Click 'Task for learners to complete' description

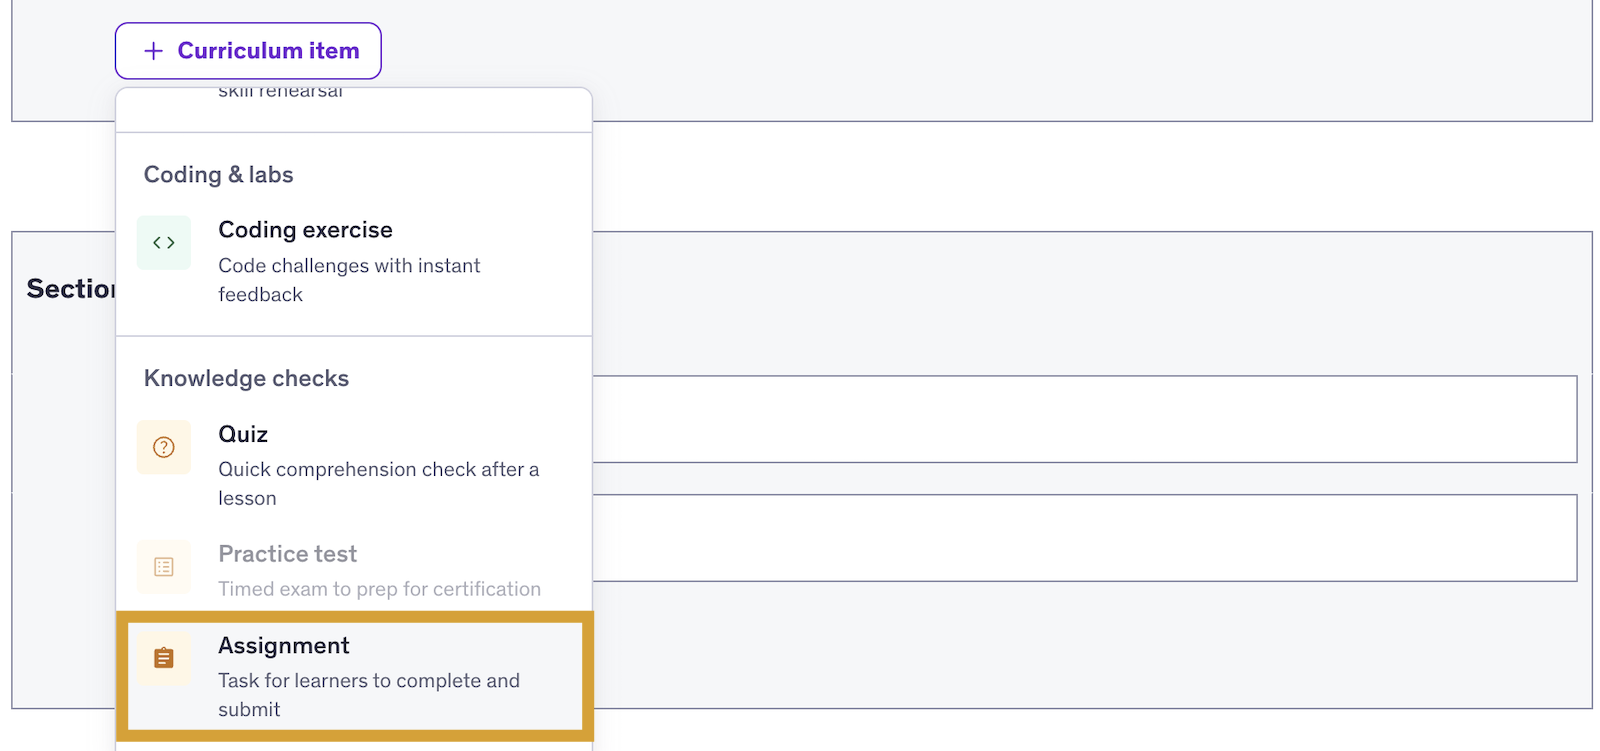369,695
